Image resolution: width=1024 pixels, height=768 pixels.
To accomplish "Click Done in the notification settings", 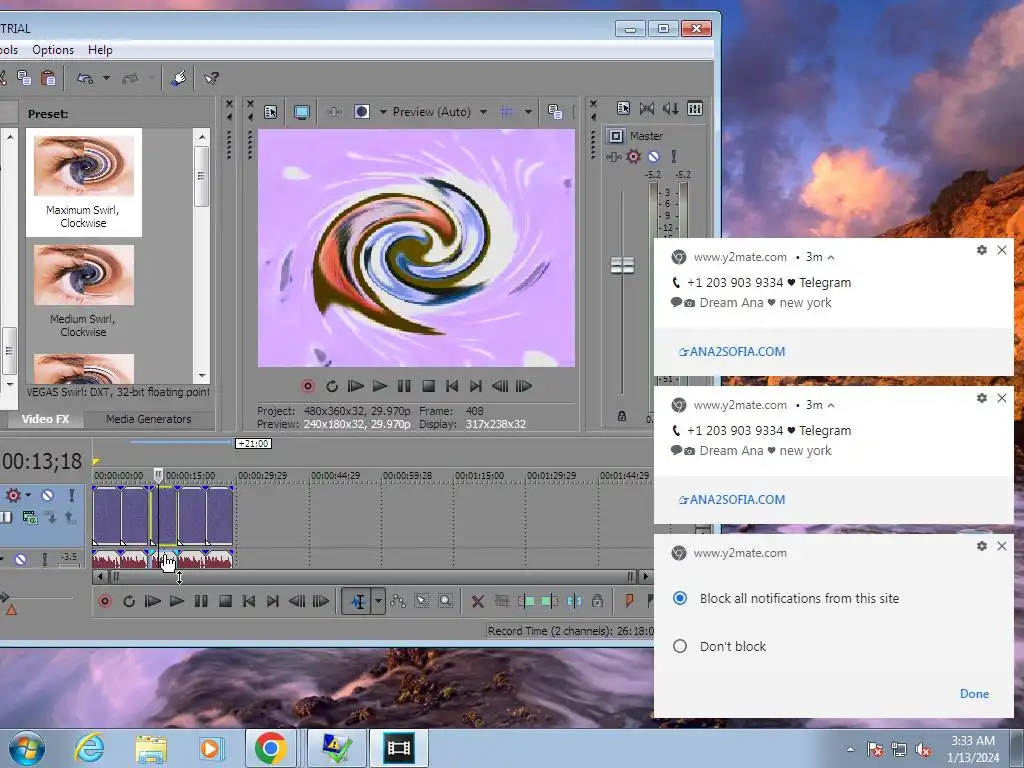I will tap(974, 694).
